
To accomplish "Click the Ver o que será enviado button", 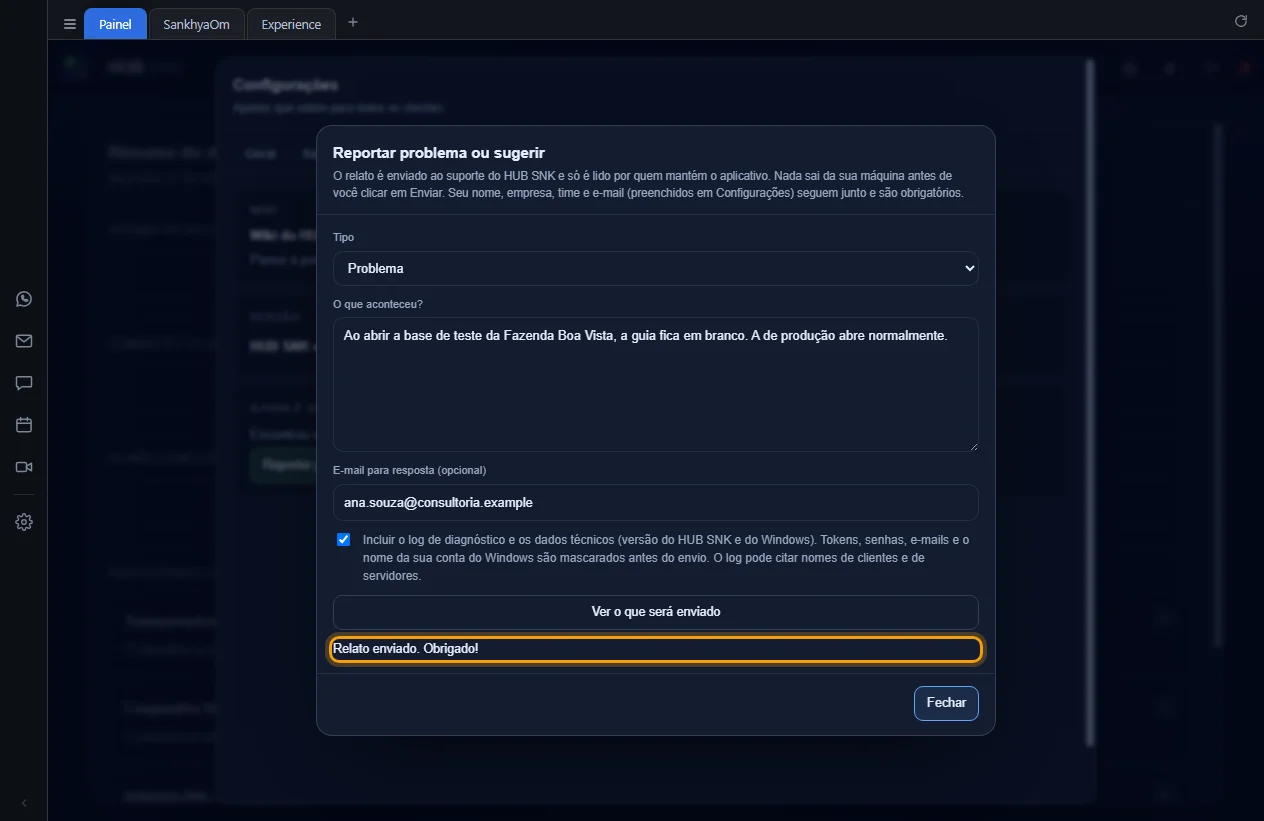I will 656,612.
